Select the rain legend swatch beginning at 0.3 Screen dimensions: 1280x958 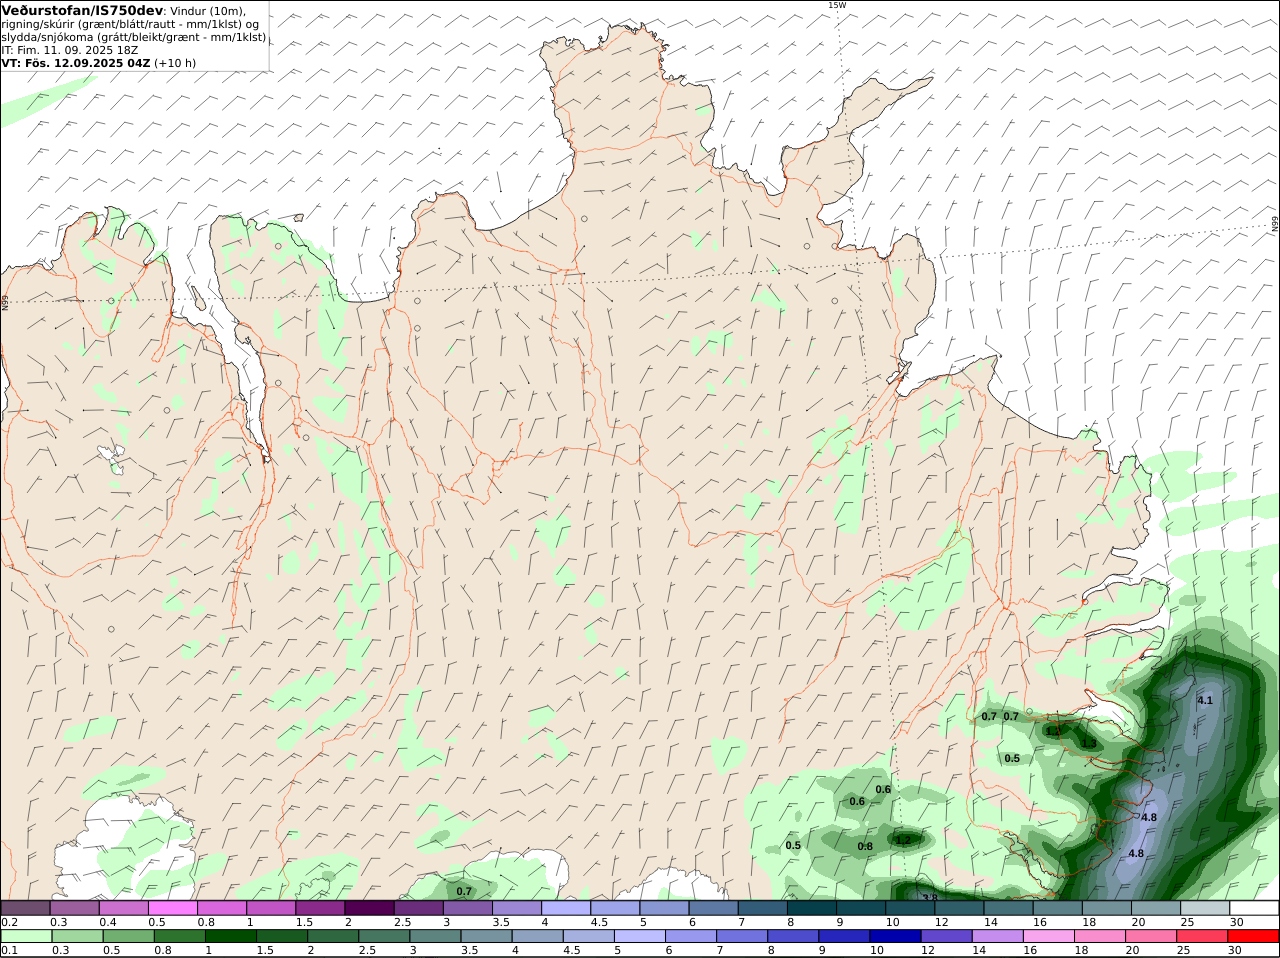click(77, 936)
